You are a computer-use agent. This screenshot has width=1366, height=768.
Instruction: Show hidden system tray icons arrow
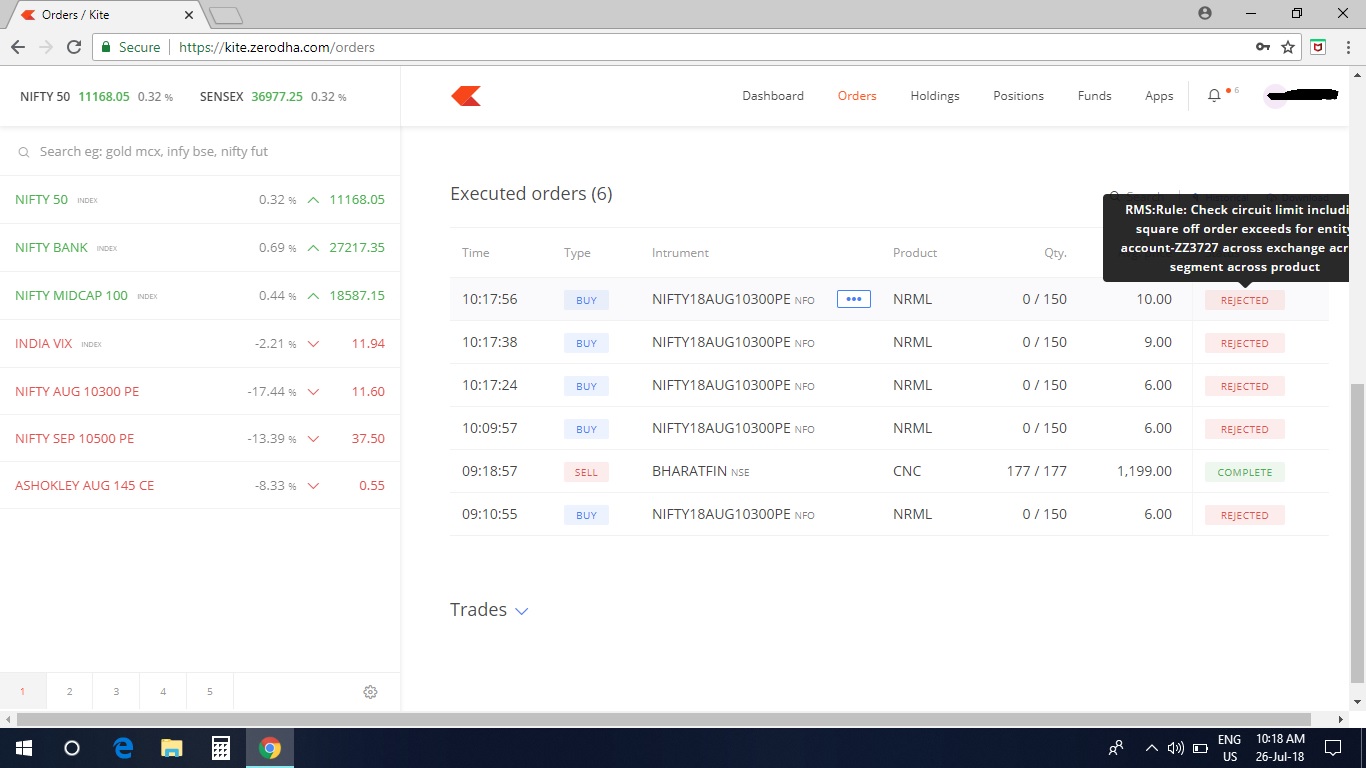tap(1151, 748)
